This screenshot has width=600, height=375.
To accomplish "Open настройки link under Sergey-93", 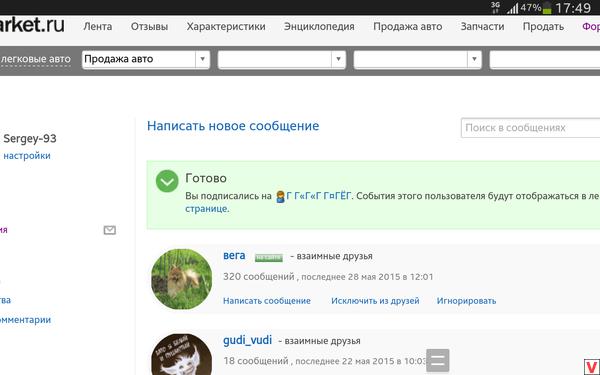I will click(x=27, y=156).
